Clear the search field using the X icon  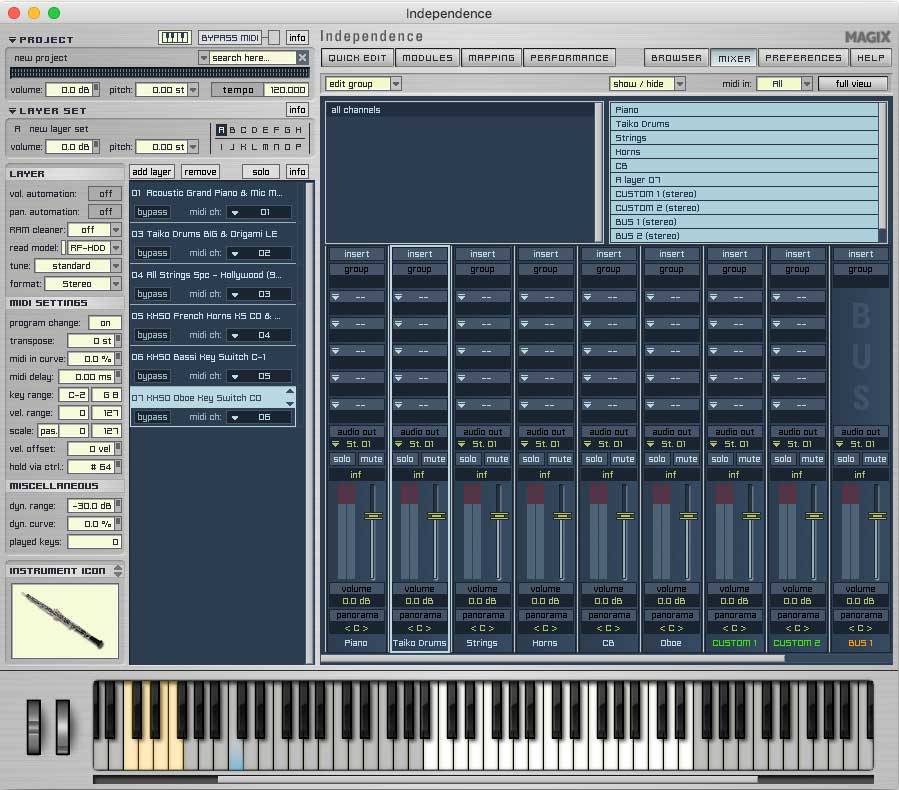click(x=302, y=57)
